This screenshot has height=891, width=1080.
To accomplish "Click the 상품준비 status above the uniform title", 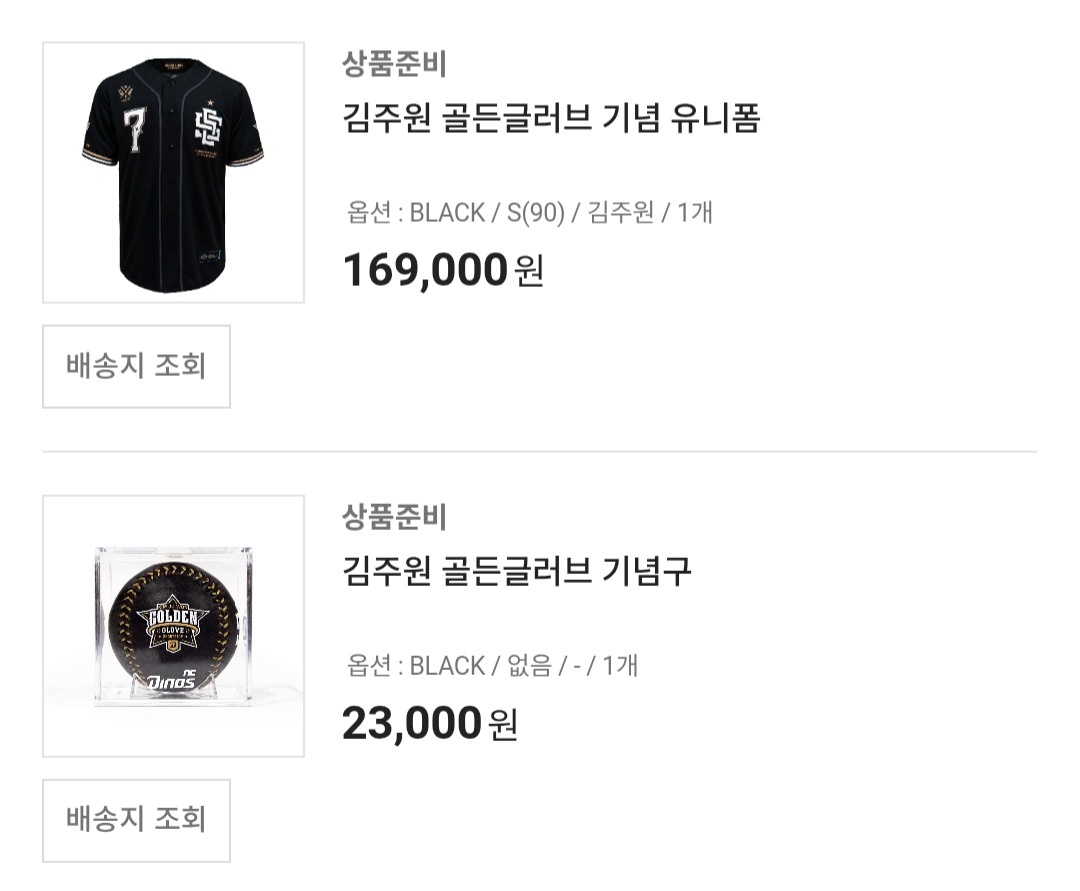I will 394,64.
